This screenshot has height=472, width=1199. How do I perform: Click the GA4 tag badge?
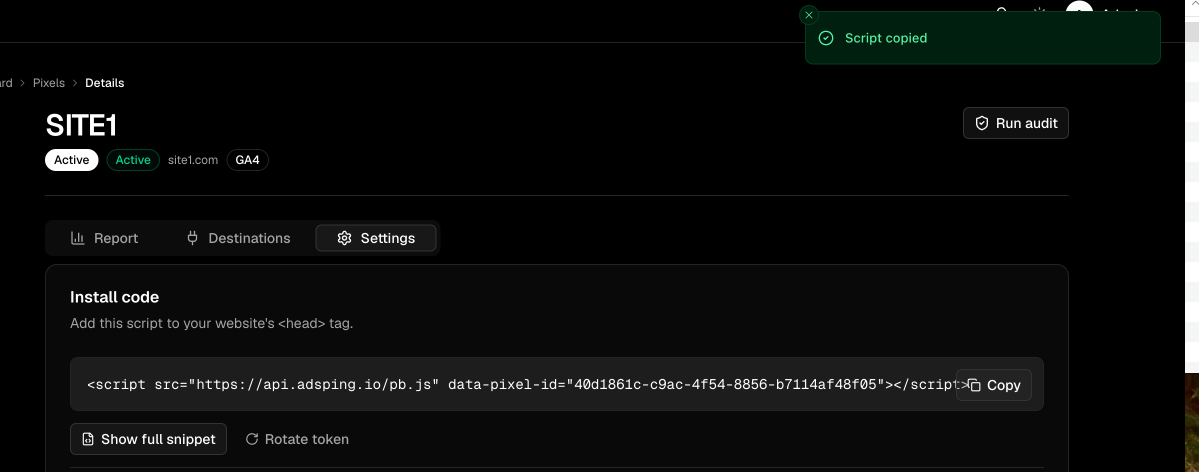248,160
